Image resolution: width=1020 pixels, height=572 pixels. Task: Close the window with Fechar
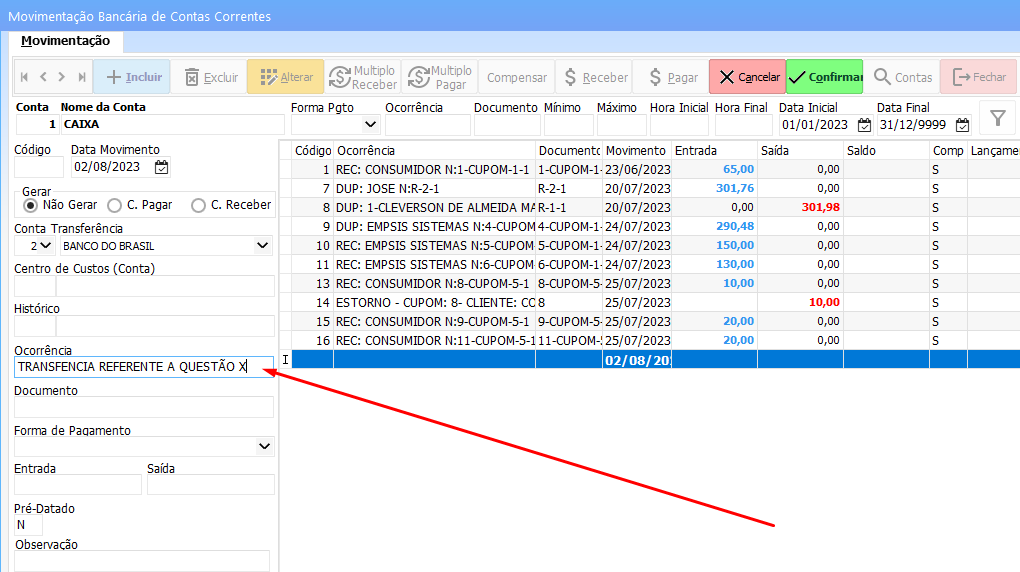click(978, 77)
